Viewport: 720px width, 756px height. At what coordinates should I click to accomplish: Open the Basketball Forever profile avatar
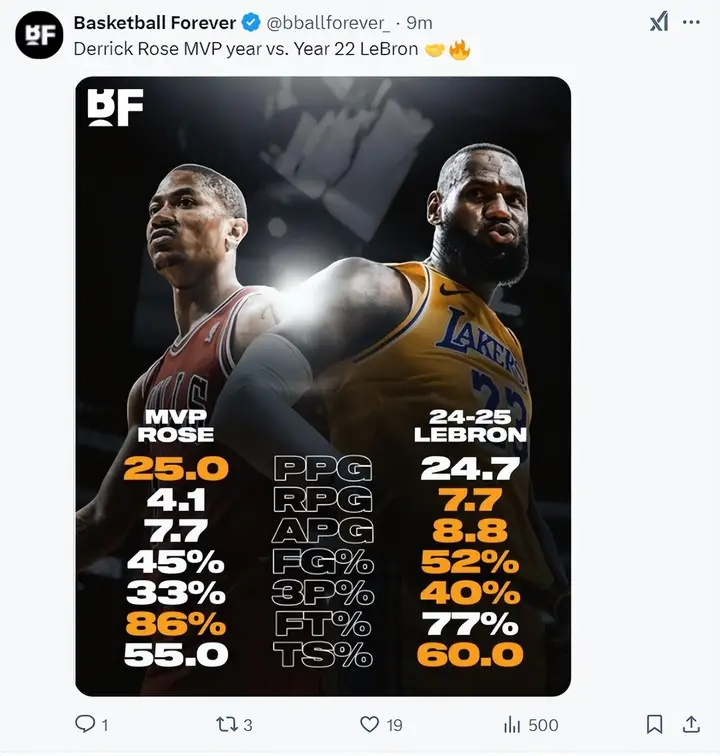pyautogui.click(x=39, y=36)
